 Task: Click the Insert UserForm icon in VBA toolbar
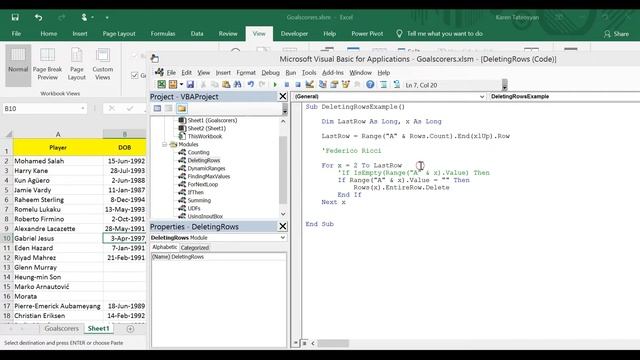(173, 84)
